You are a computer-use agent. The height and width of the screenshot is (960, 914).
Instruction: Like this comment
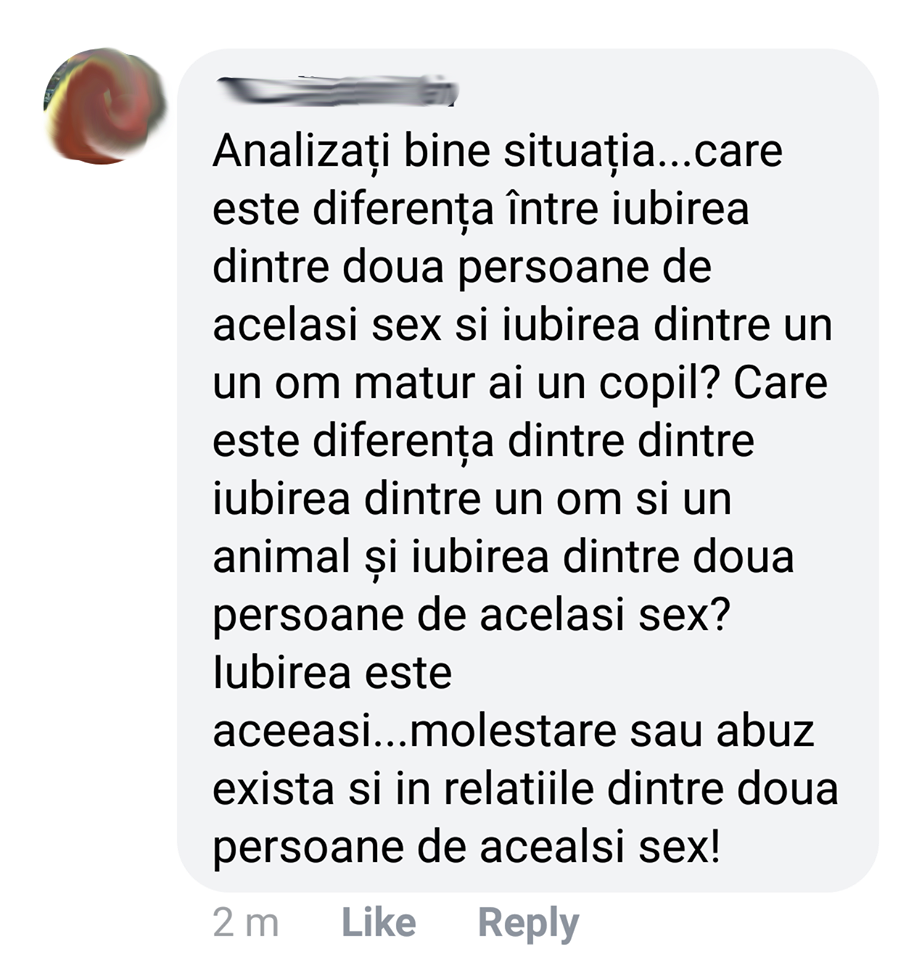click(x=379, y=923)
